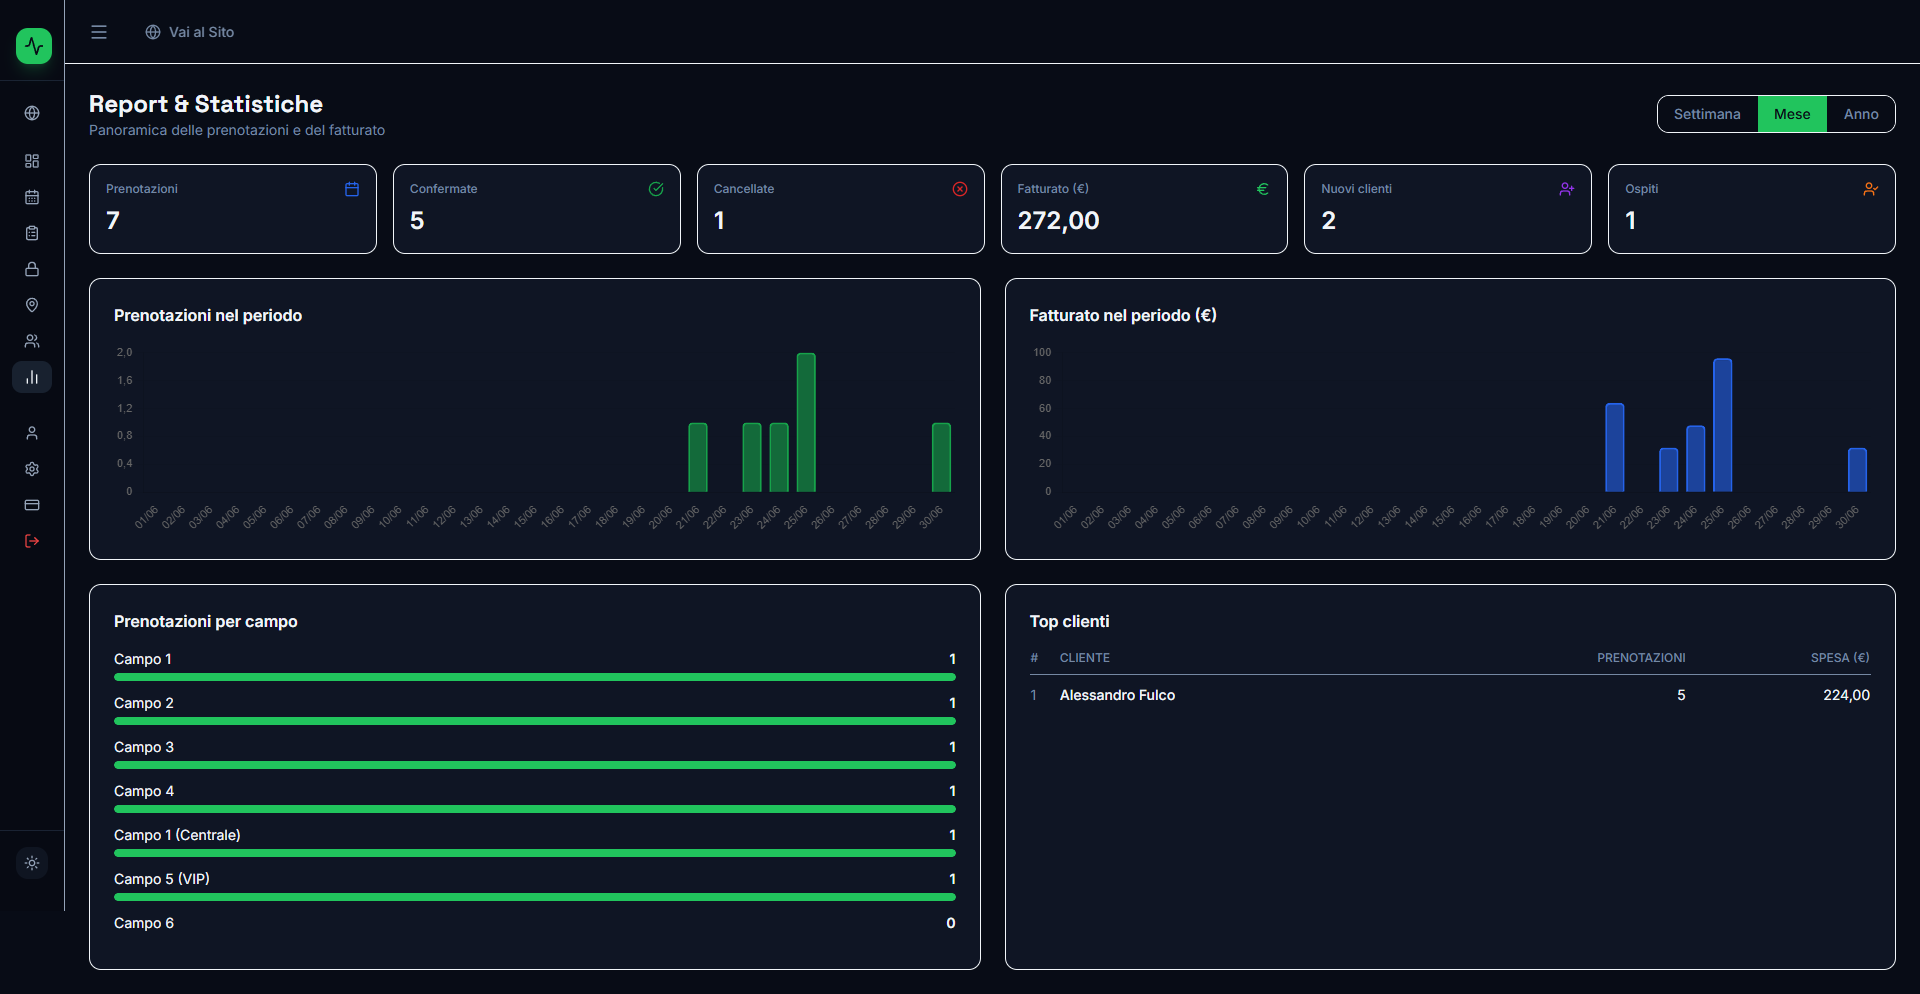Click the Alessandro Fulco client row

1450,695
